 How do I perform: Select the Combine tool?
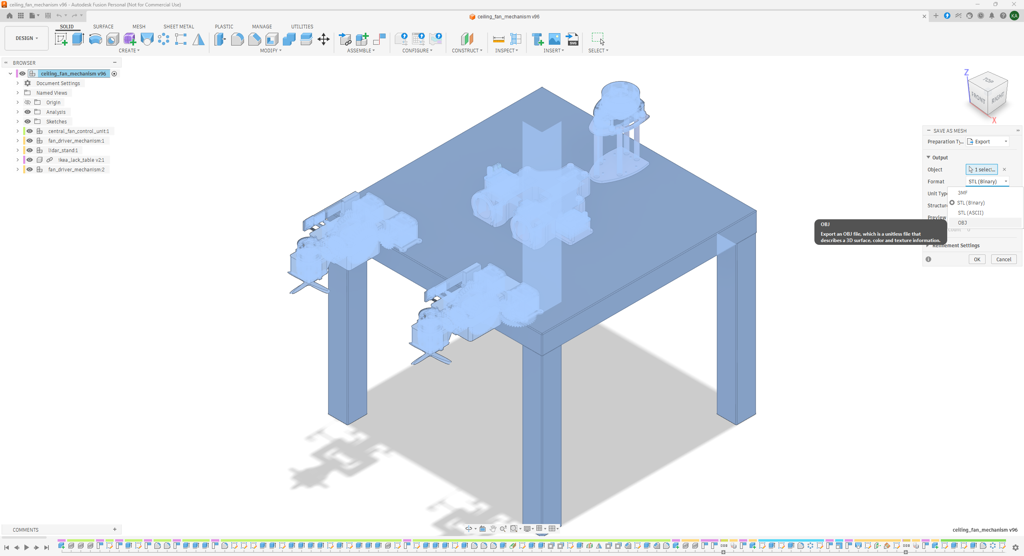(x=289, y=39)
